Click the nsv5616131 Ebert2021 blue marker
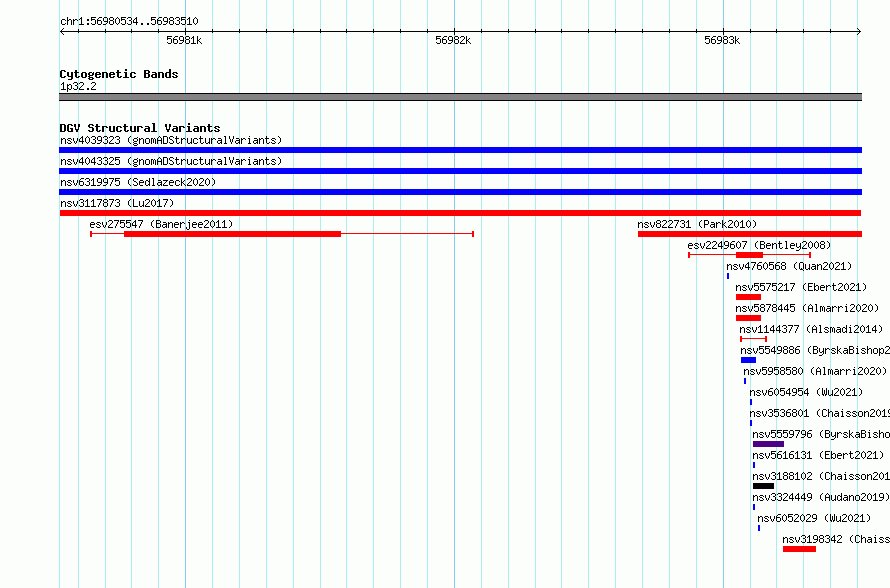 click(754, 465)
